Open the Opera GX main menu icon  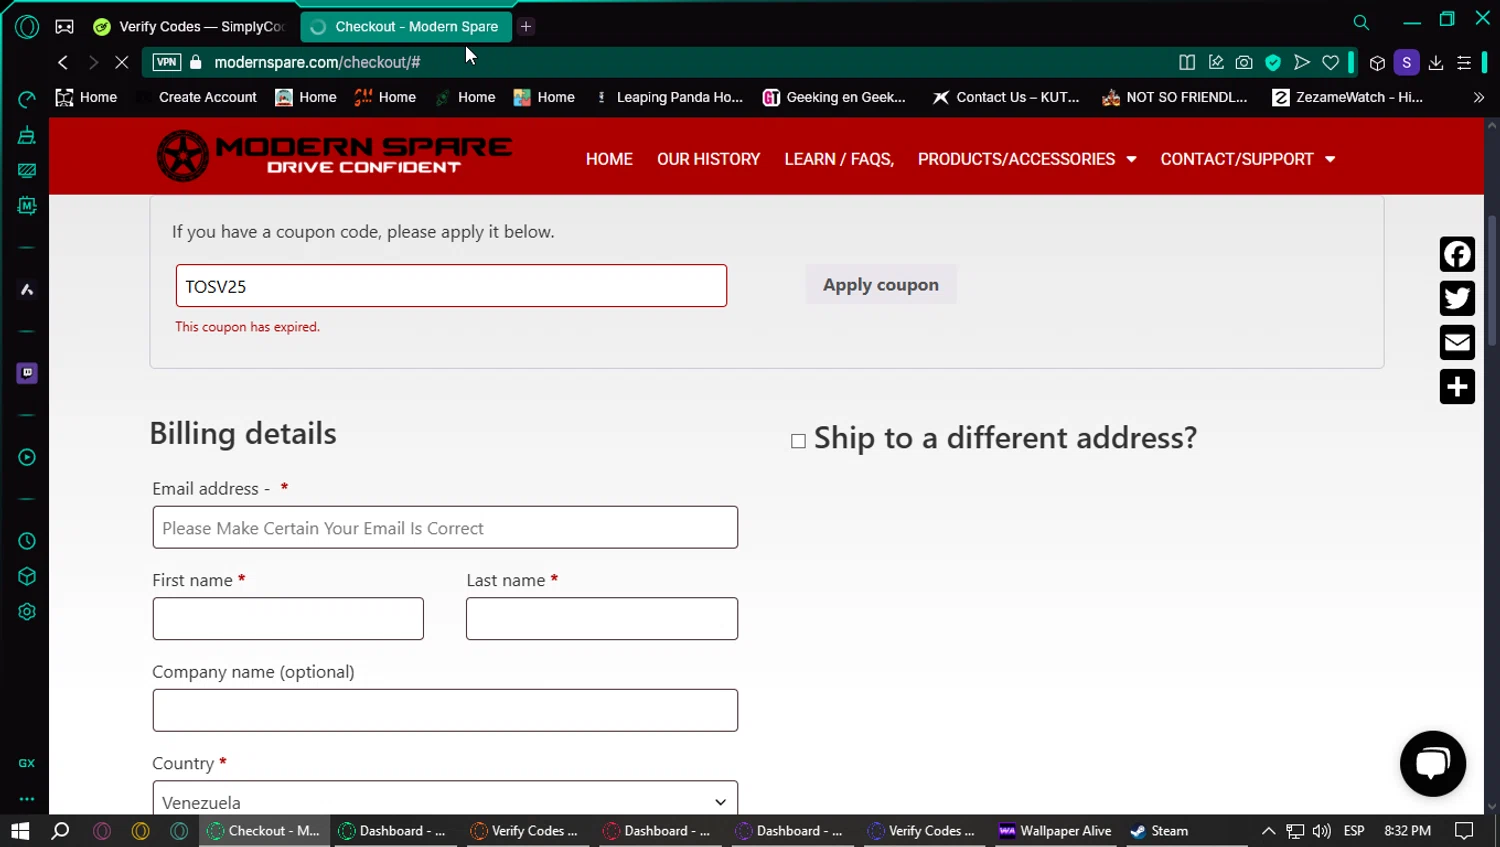point(27,27)
